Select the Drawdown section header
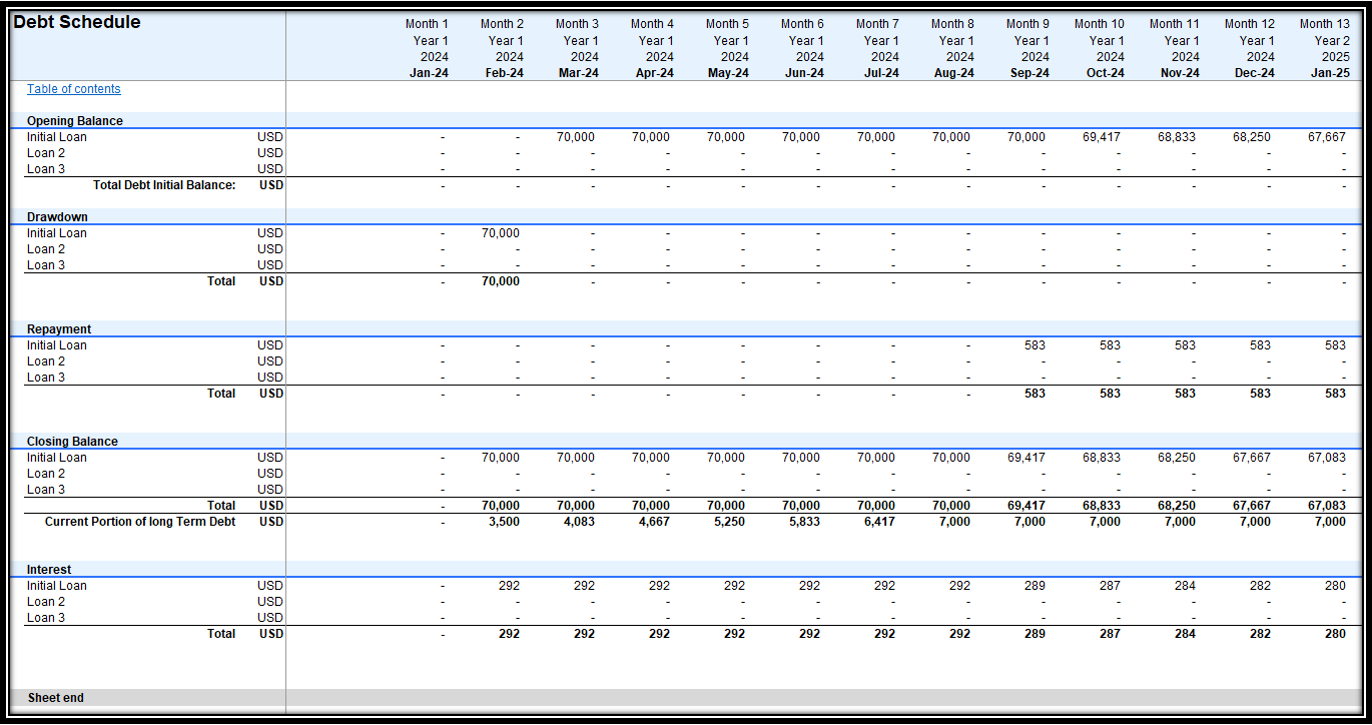 57,217
